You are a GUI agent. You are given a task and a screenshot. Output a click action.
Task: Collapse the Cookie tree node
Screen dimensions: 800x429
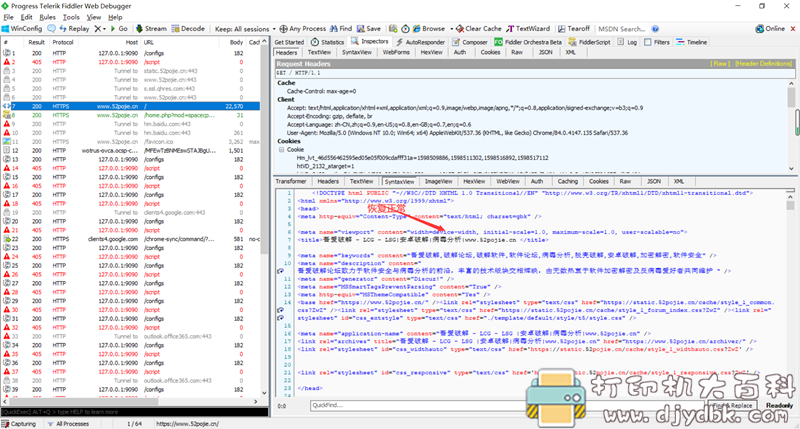coord(281,149)
